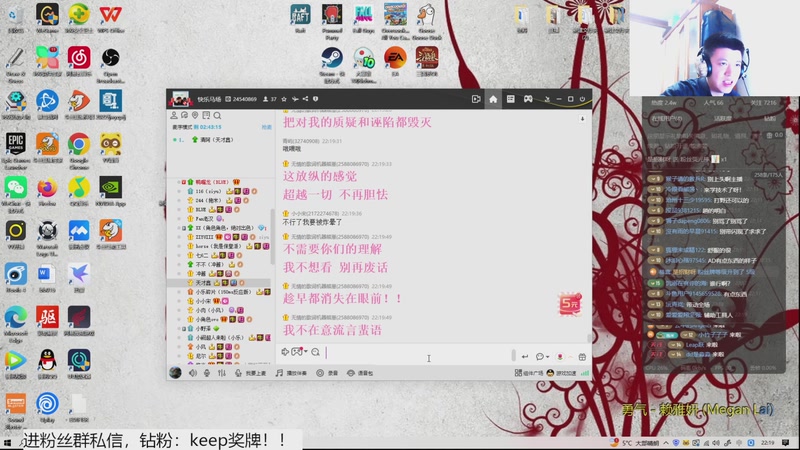The width and height of the screenshot is (800, 450).
Task: Open the WeChat desktop icon
Action: click(x=16, y=194)
